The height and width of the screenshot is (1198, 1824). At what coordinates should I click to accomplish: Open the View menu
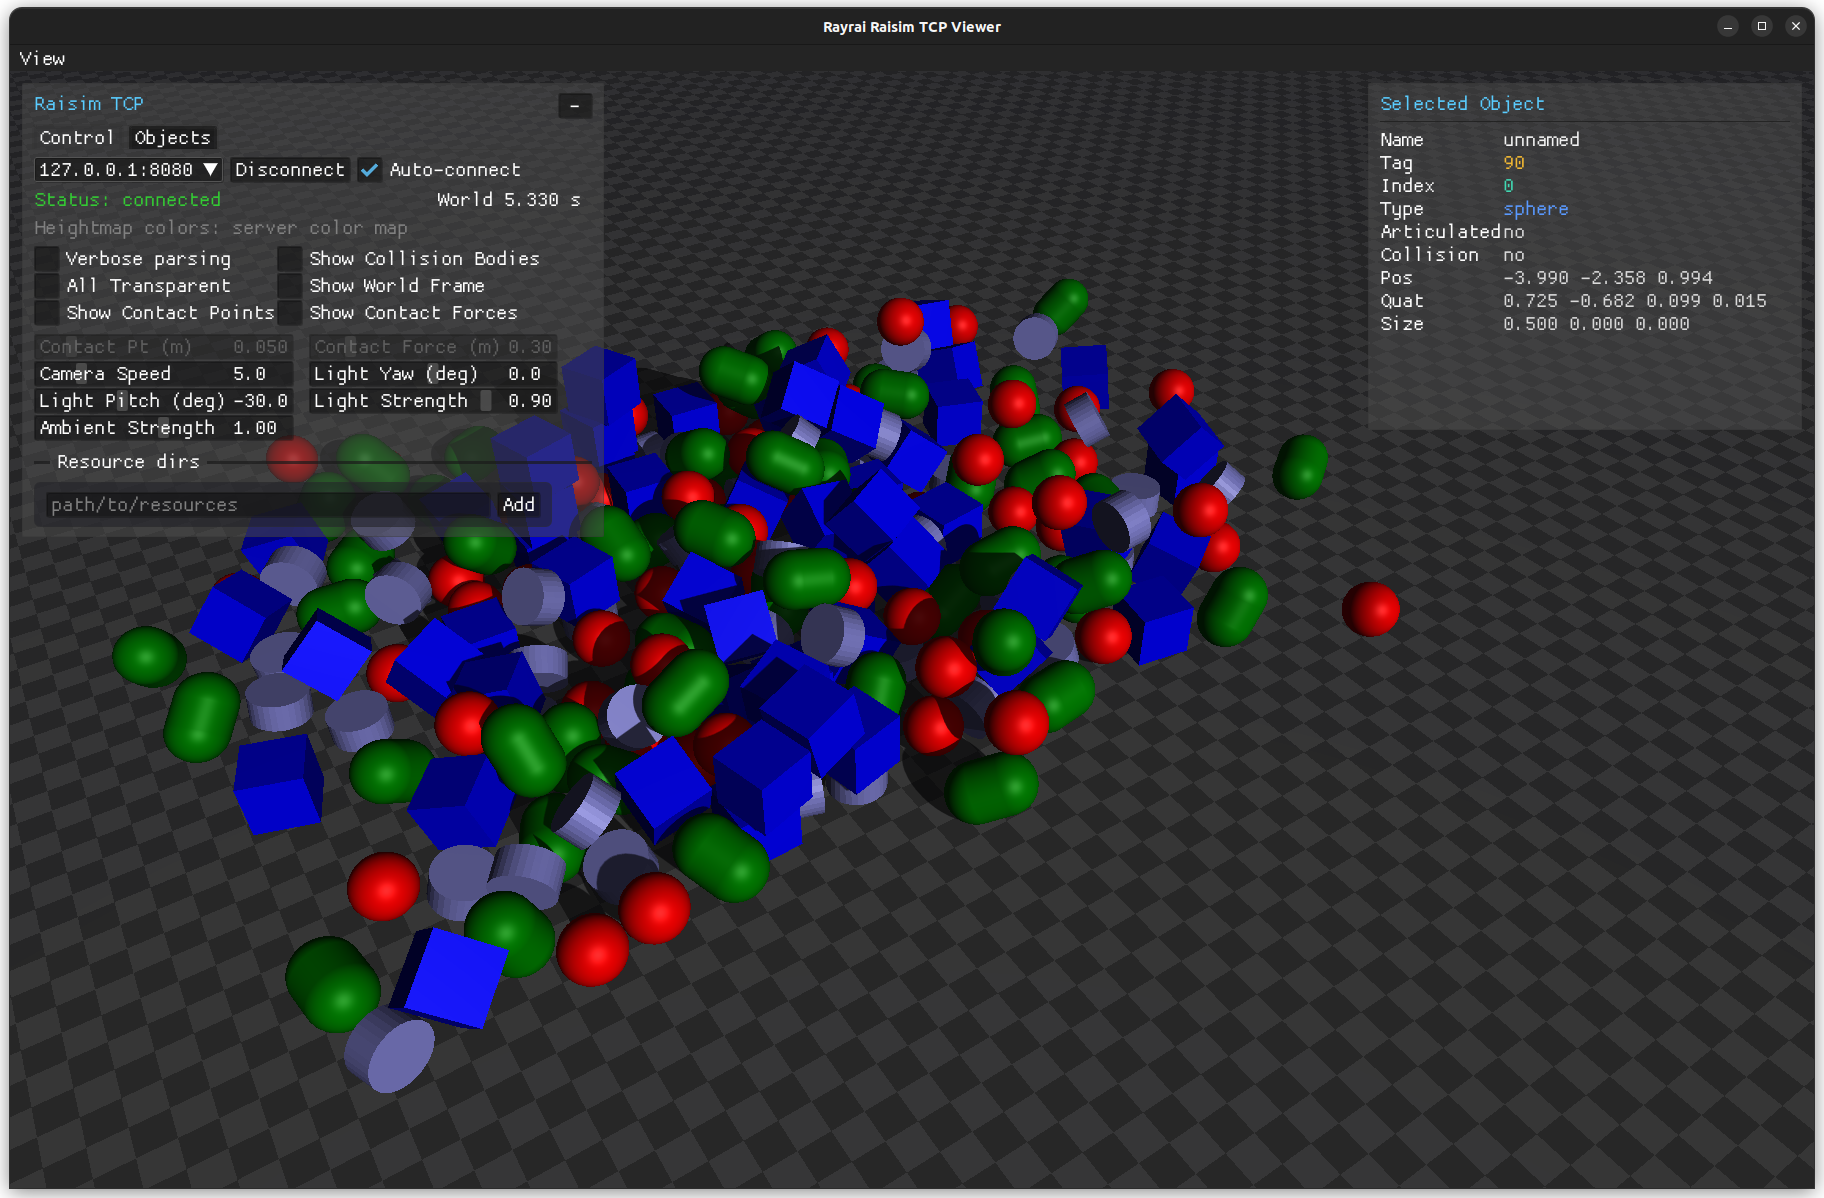[42, 59]
